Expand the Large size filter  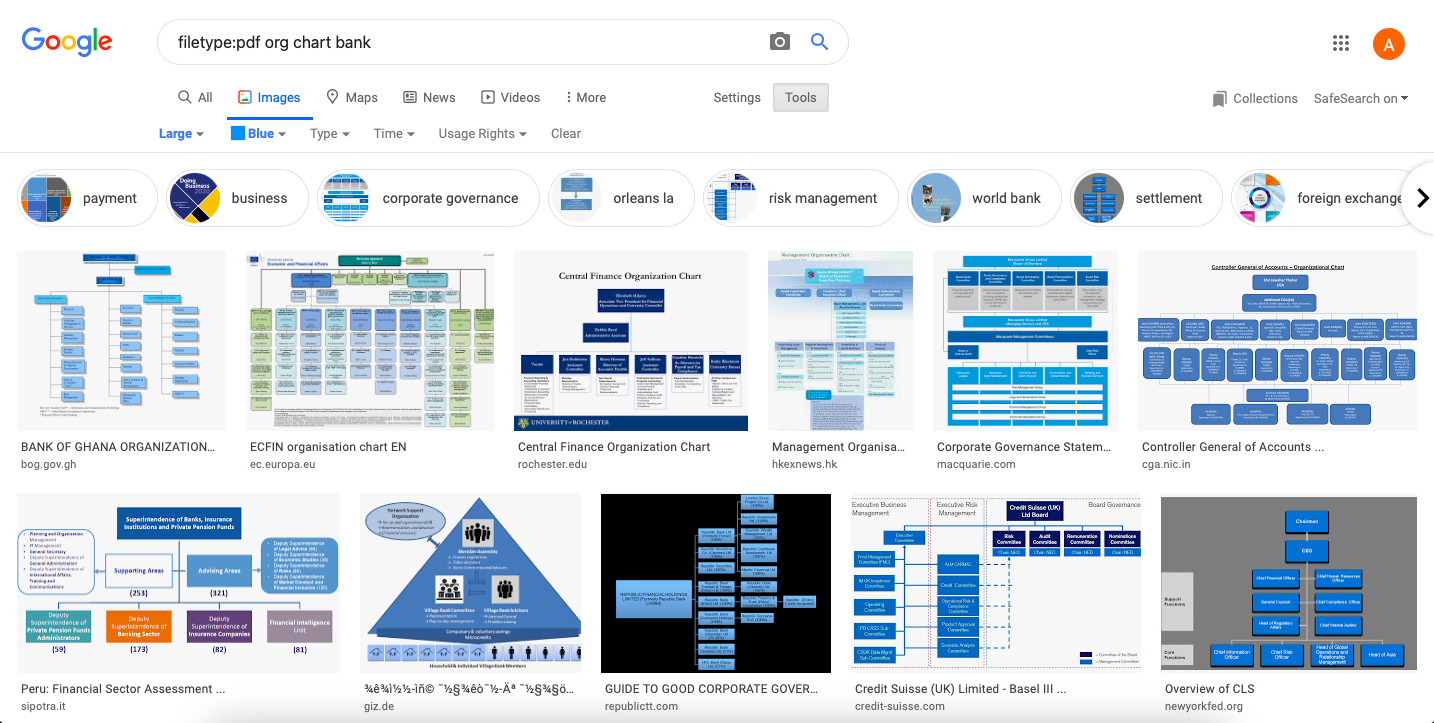(181, 133)
